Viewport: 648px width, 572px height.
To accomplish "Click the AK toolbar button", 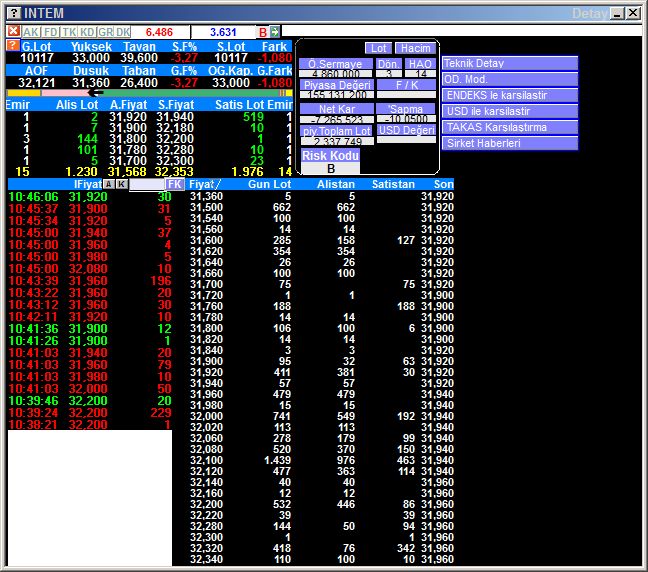I will [31, 32].
